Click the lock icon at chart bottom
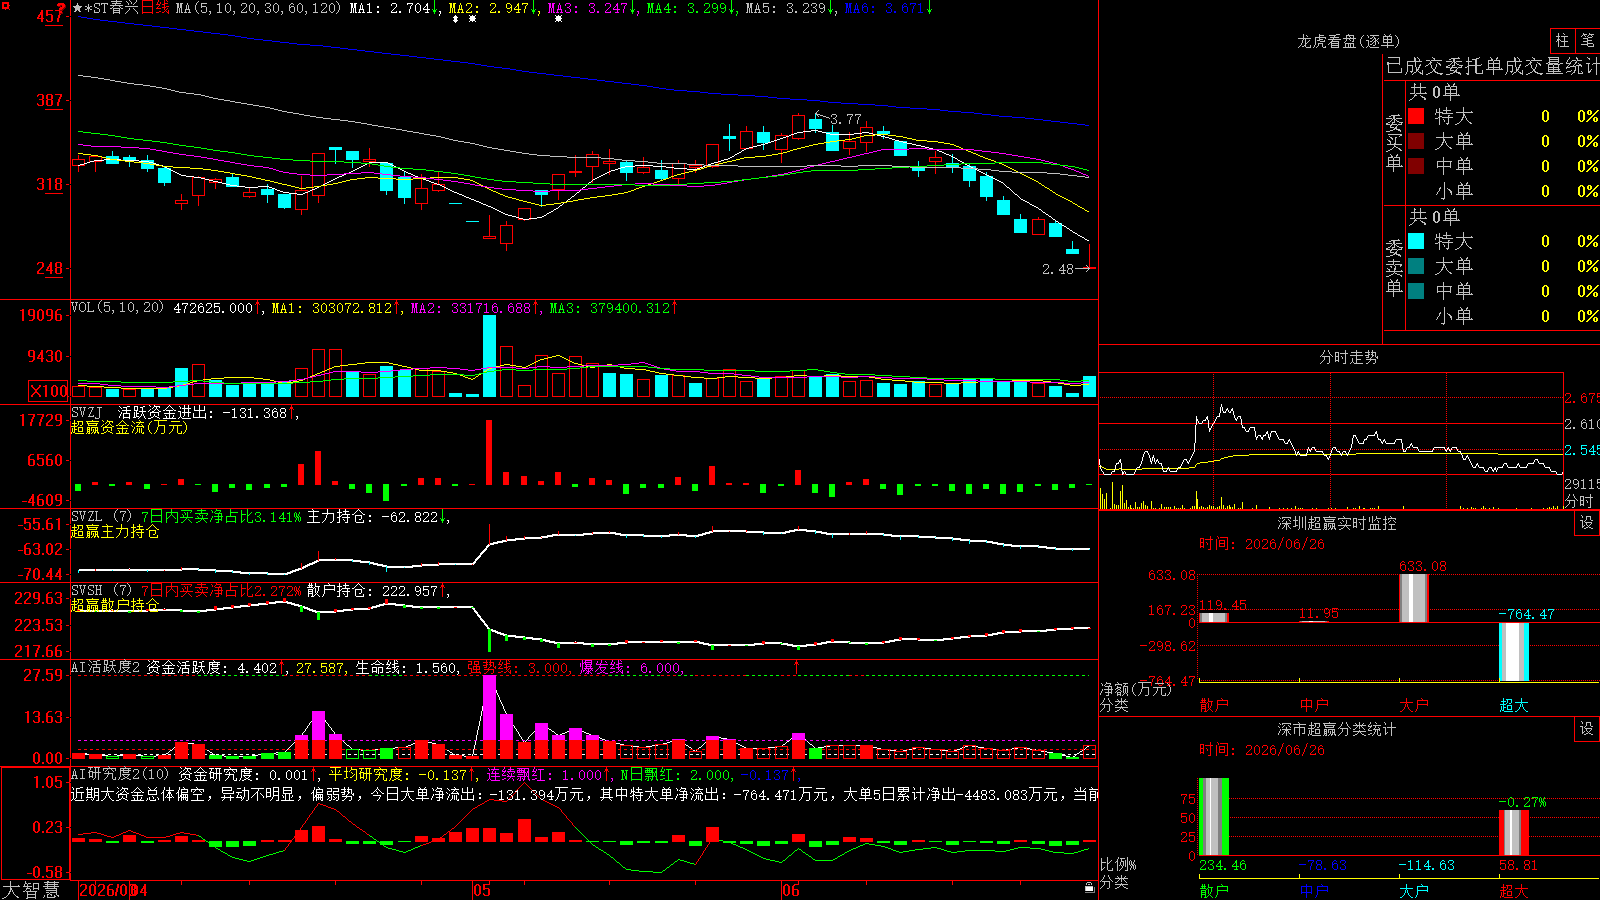 click(x=1090, y=888)
